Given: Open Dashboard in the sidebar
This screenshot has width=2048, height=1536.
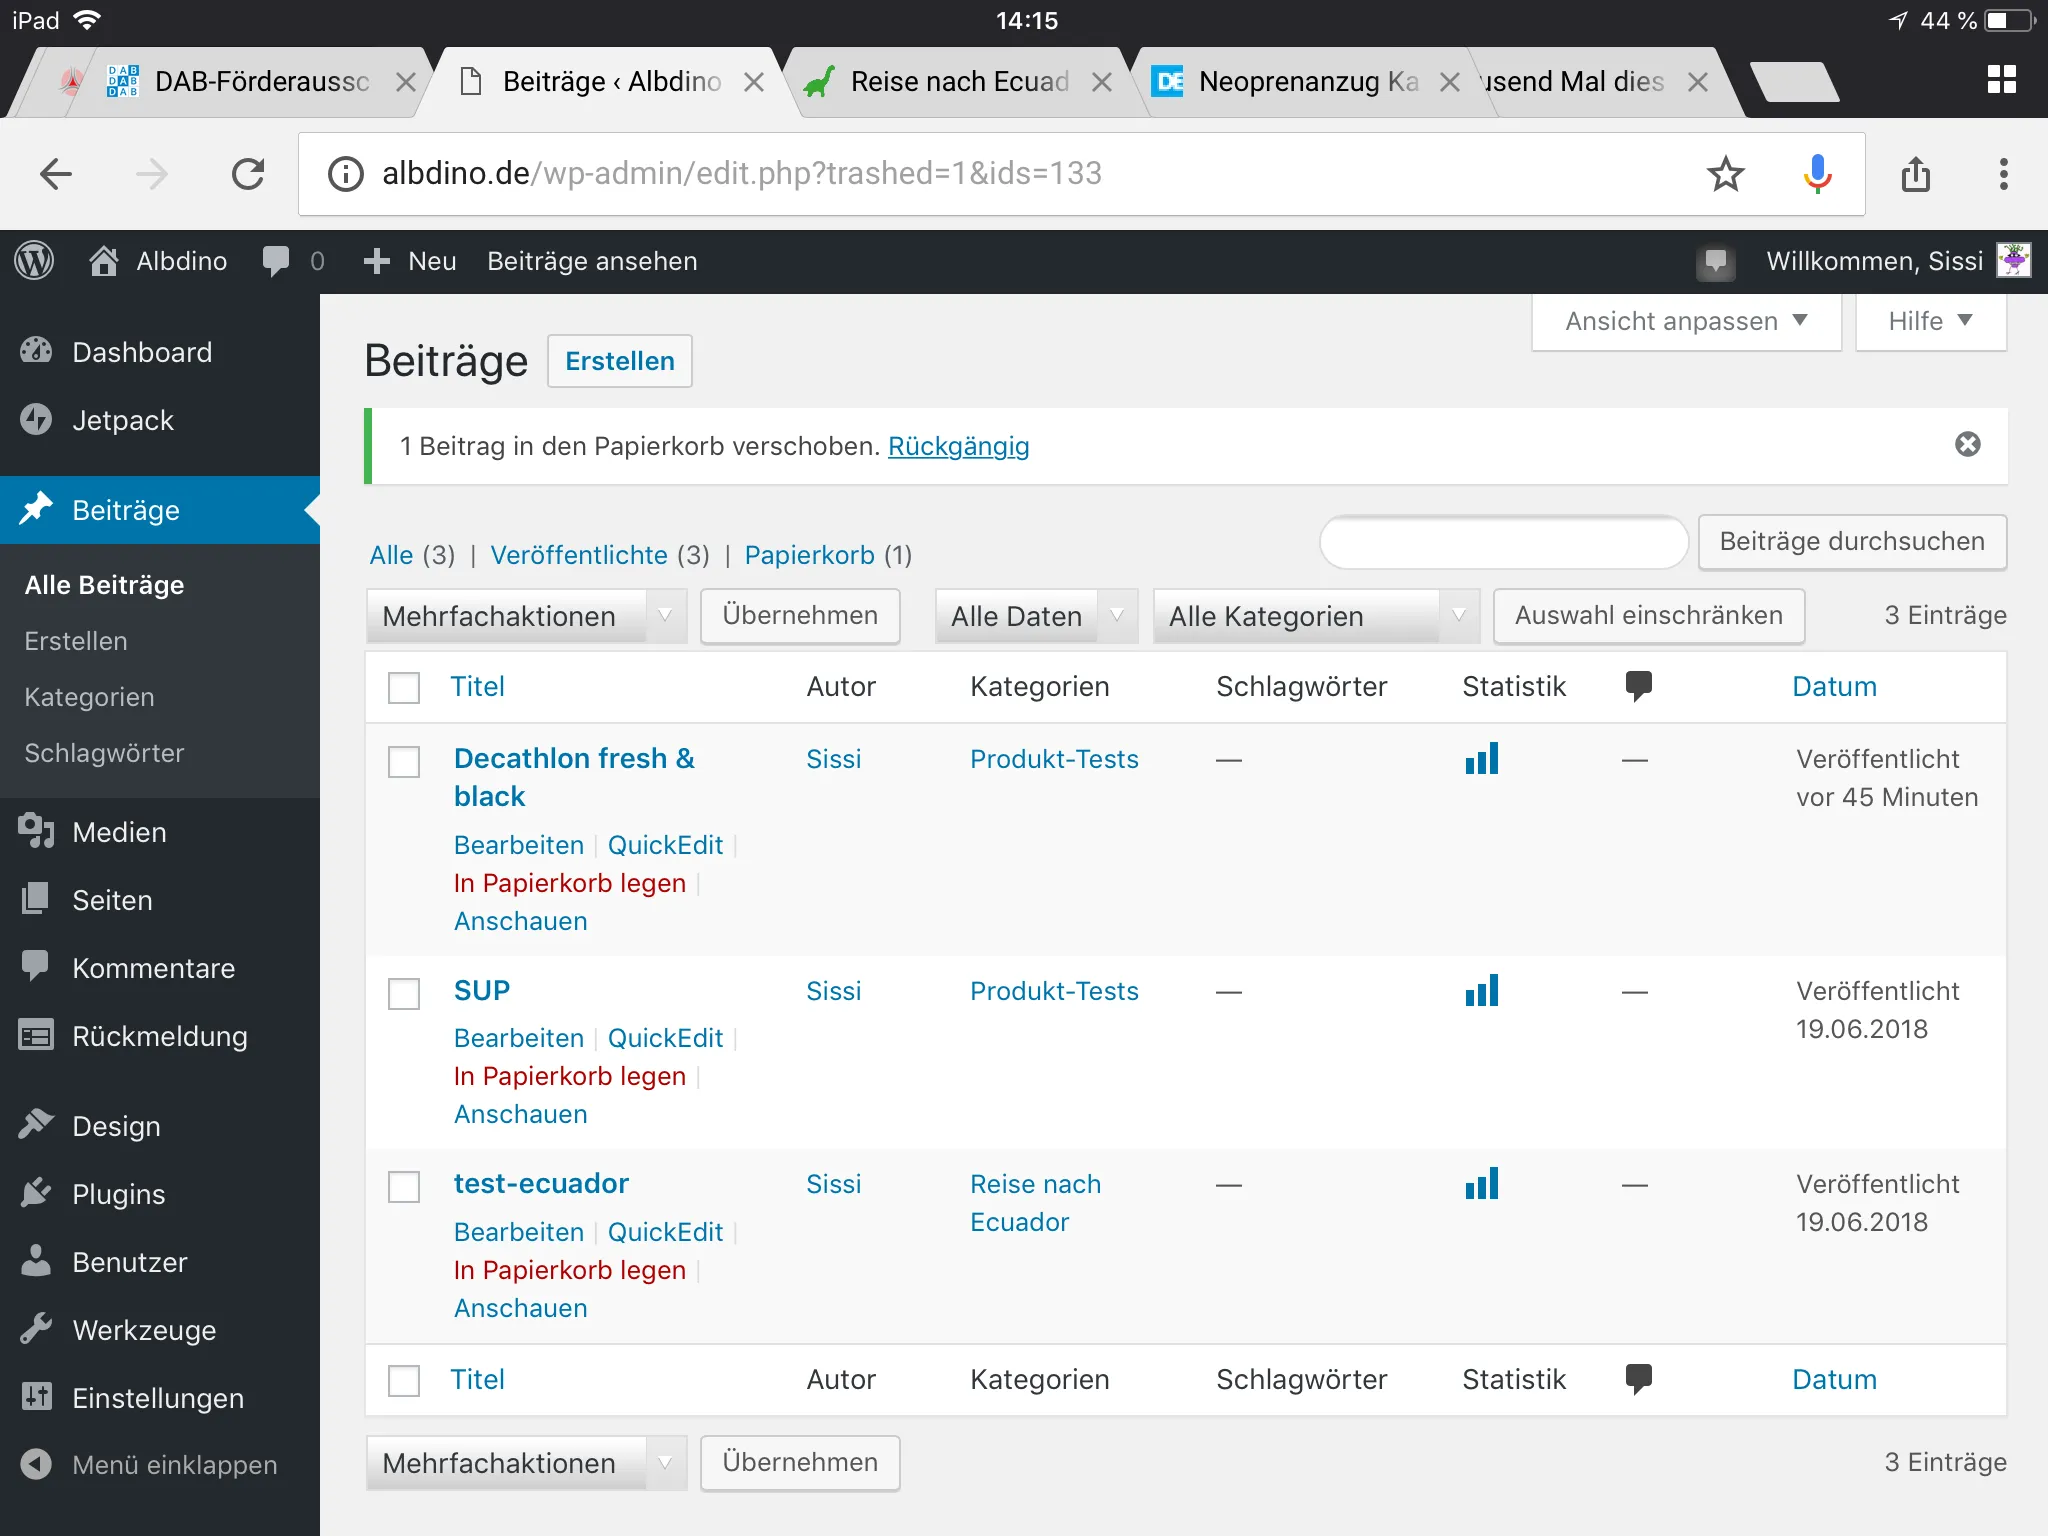Looking at the screenshot, I should [160, 352].
